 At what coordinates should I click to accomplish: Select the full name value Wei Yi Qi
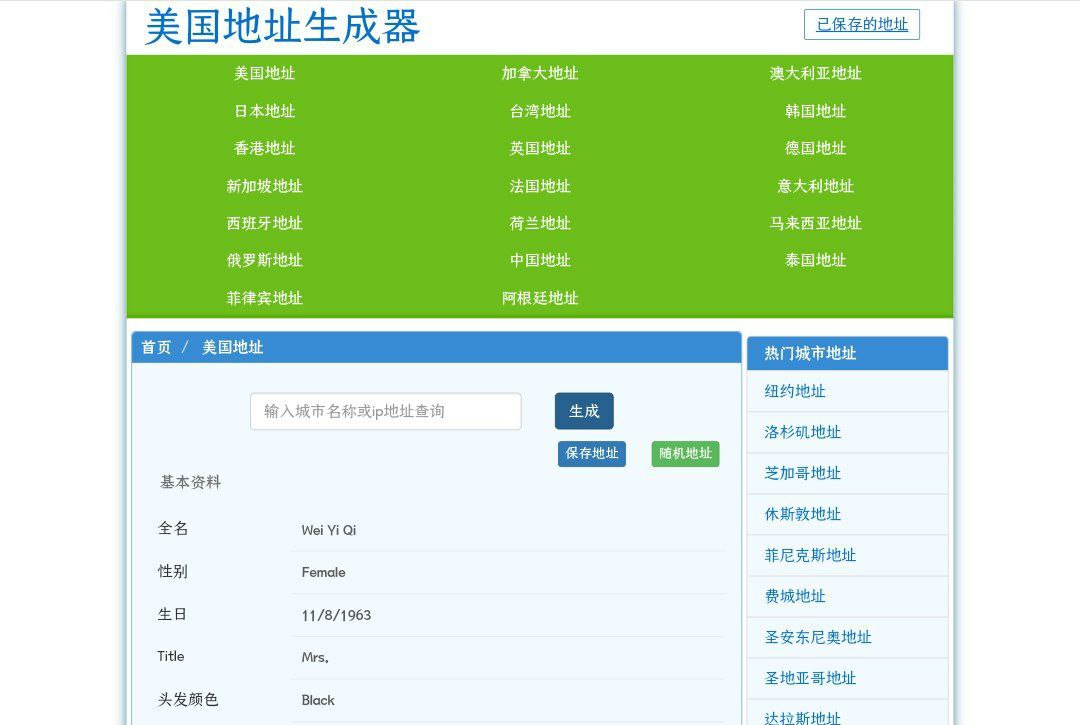coord(329,530)
